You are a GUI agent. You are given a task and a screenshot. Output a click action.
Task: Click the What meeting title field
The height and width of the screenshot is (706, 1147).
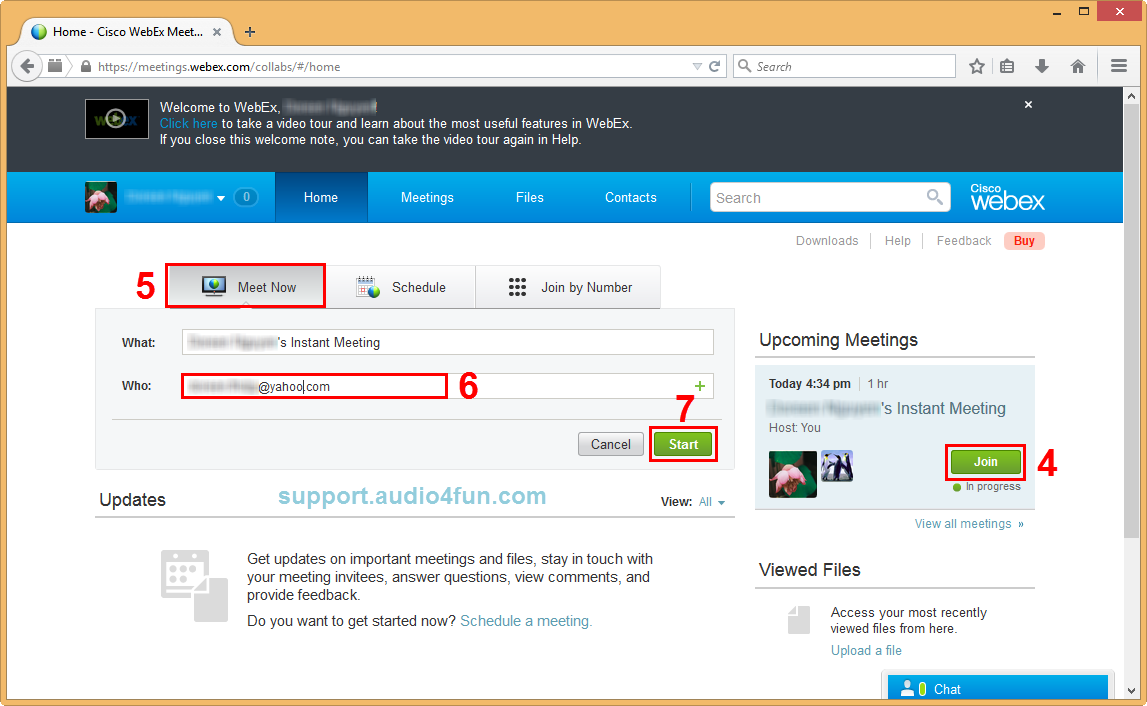pyautogui.click(x=448, y=342)
